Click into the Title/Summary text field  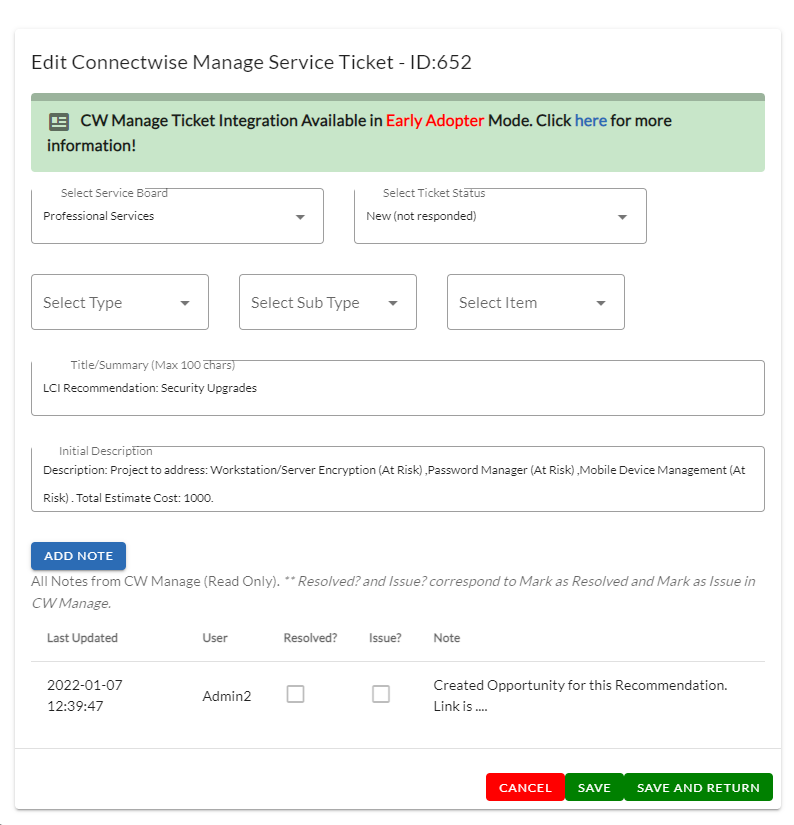398,388
